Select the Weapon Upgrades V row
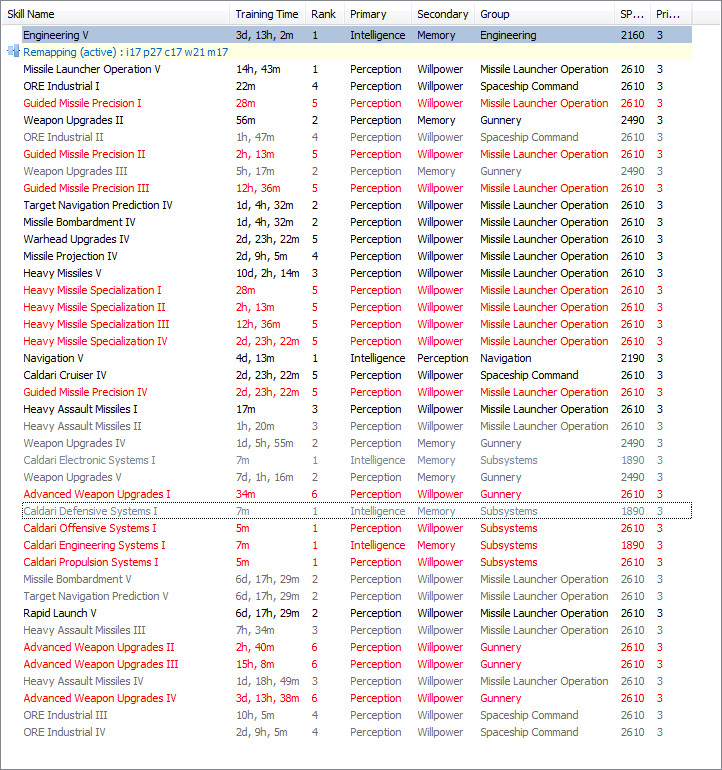This screenshot has height=770, width=722. tap(357, 477)
